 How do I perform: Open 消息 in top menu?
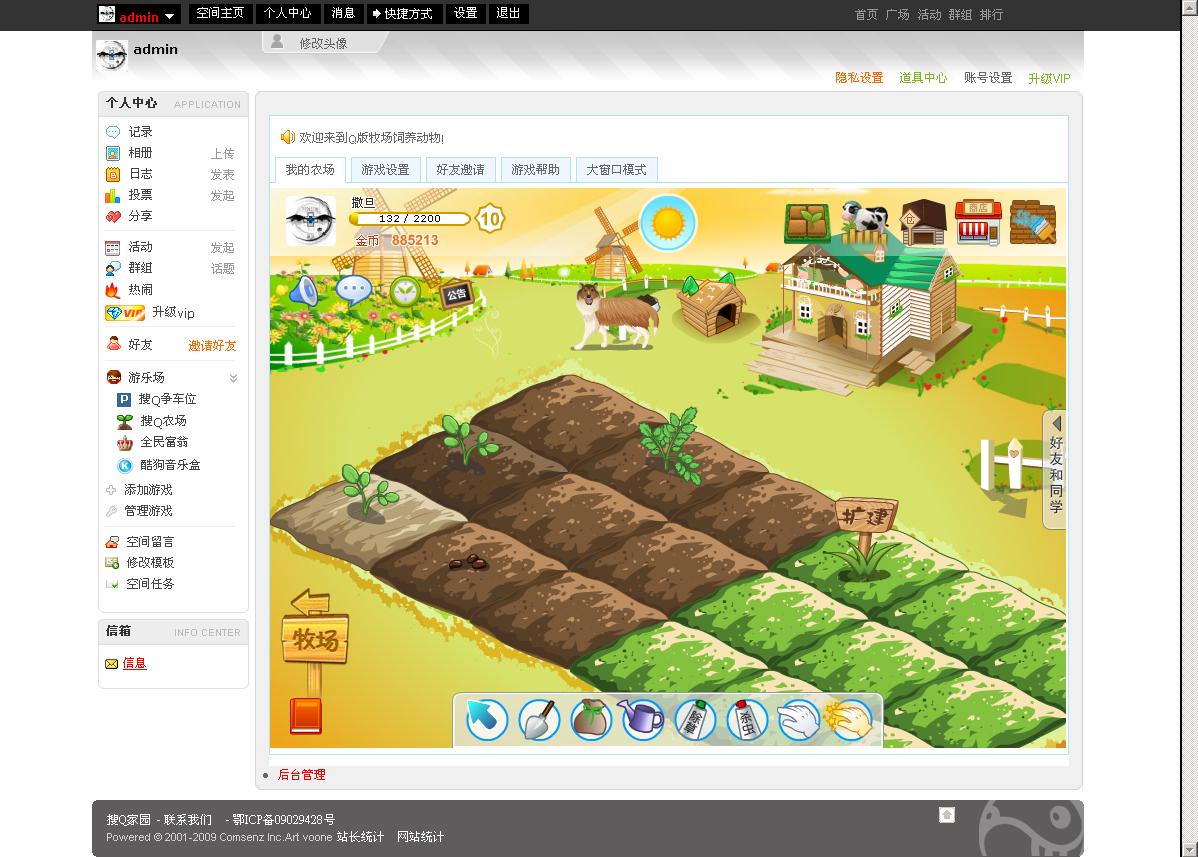pos(343,13)
